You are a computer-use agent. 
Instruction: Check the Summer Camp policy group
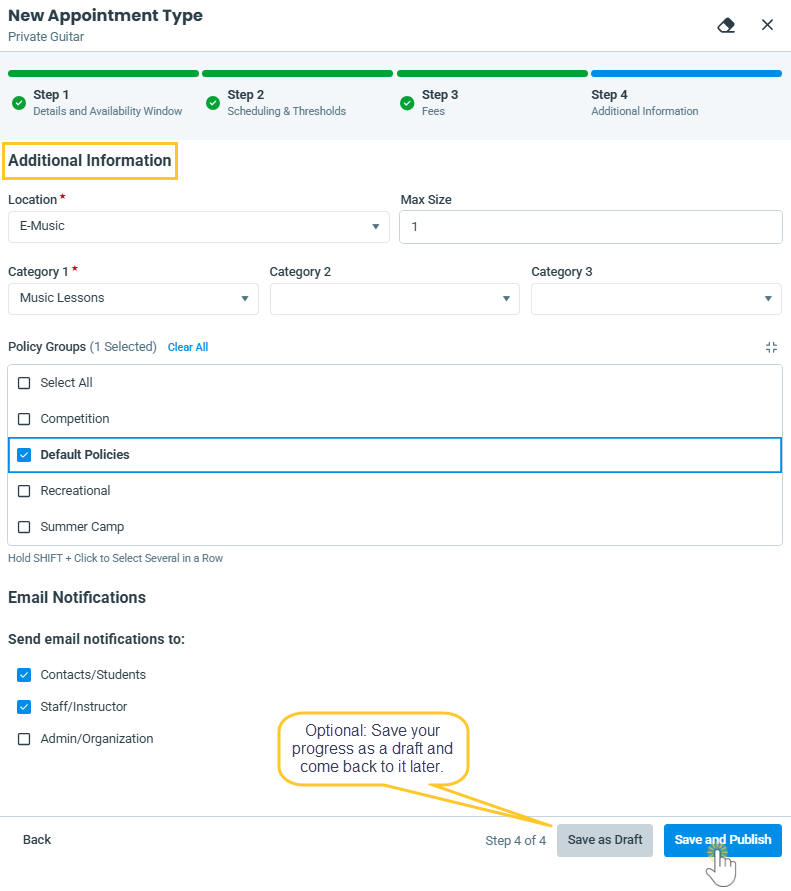tap(25, 527)
